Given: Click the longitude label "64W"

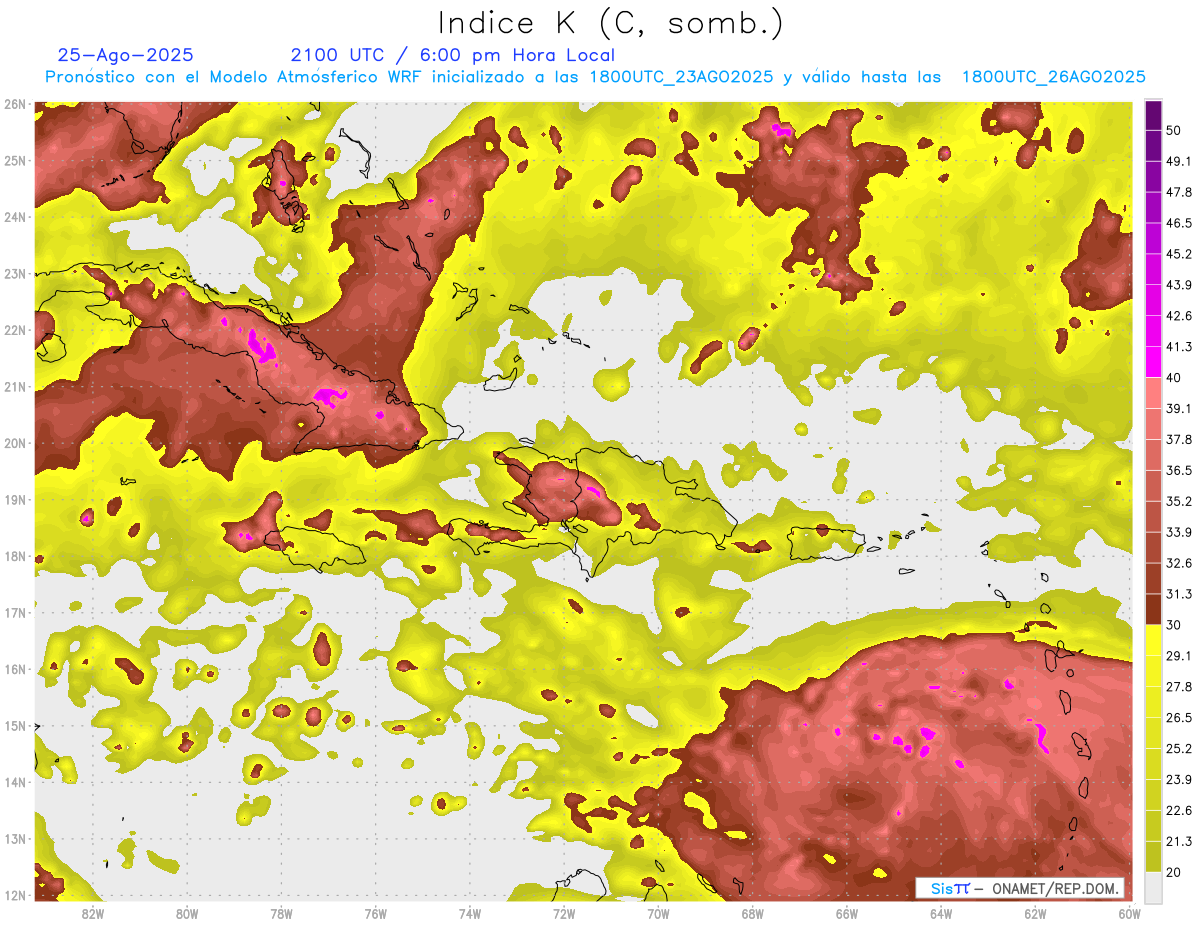Looking at the screenshot, I should coord(941,913).
